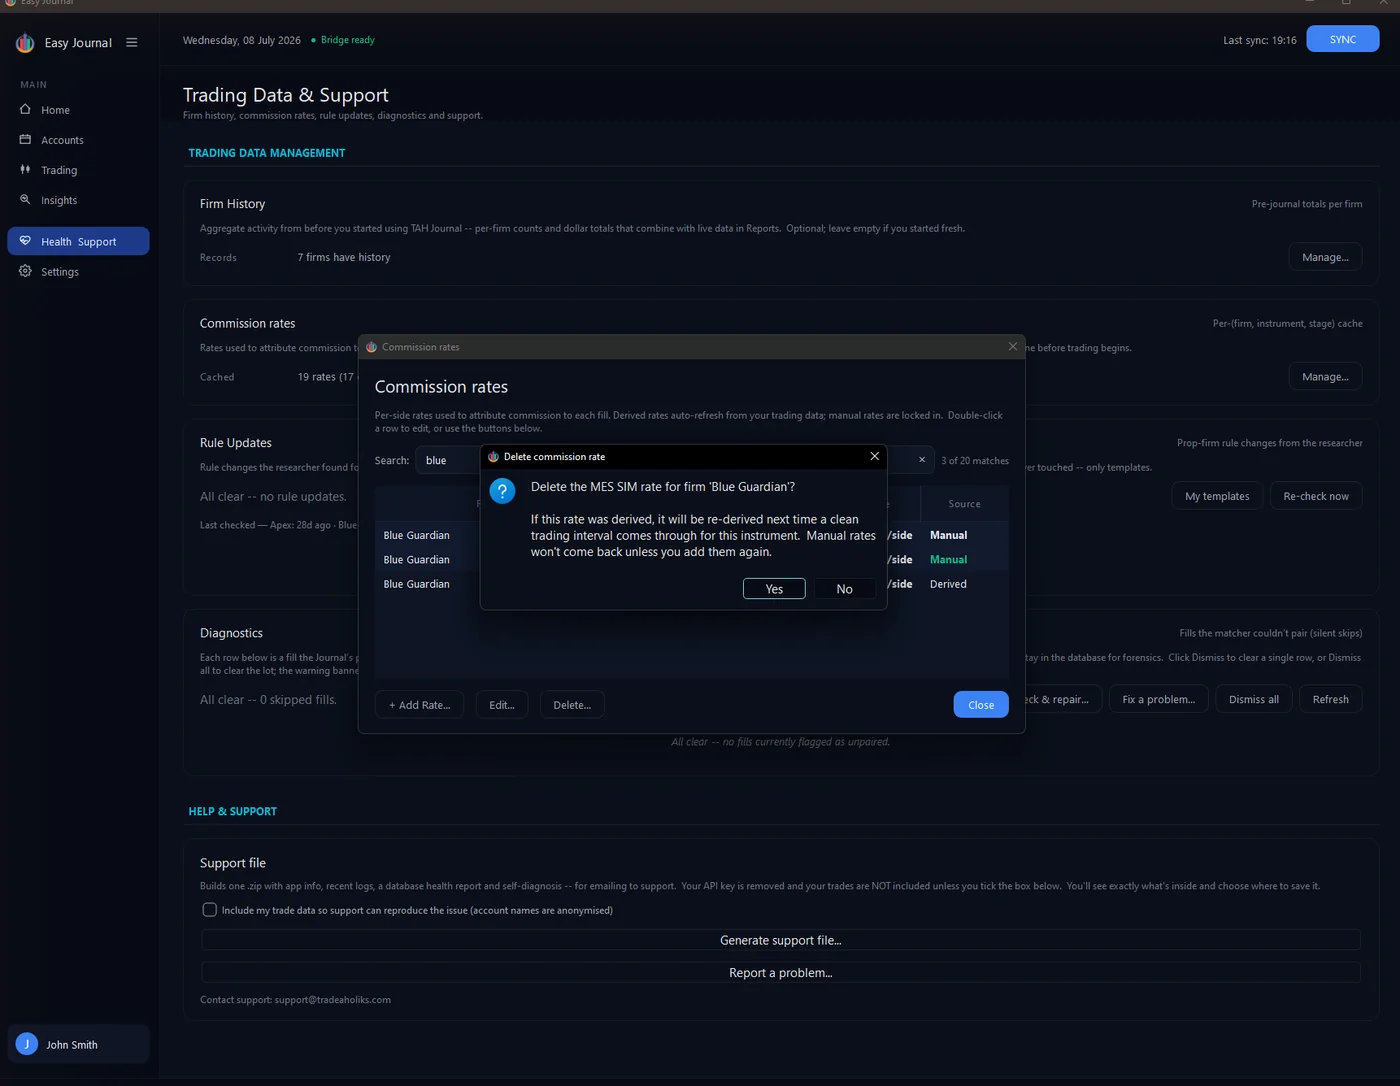The width and height of the screenshot is (1400, 1086).
Task: Click Generate support file button
Action: (781, 940)
